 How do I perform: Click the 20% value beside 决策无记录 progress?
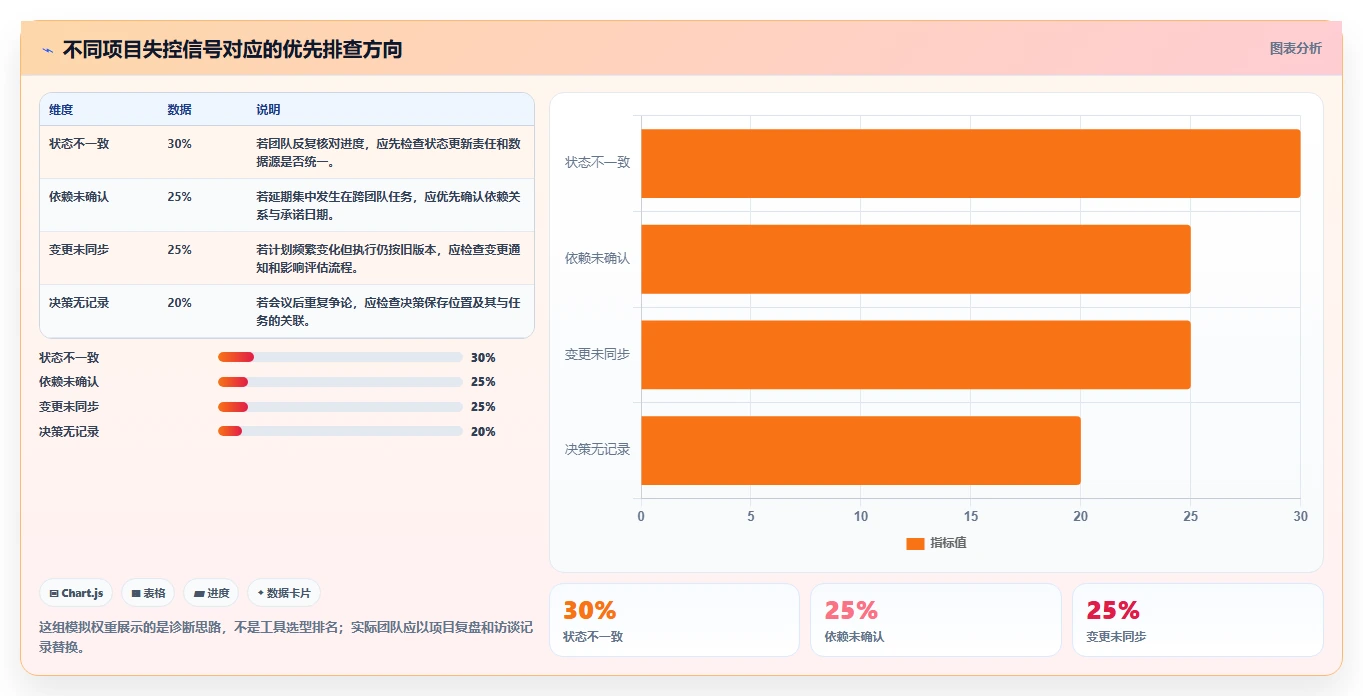(483, 432)
